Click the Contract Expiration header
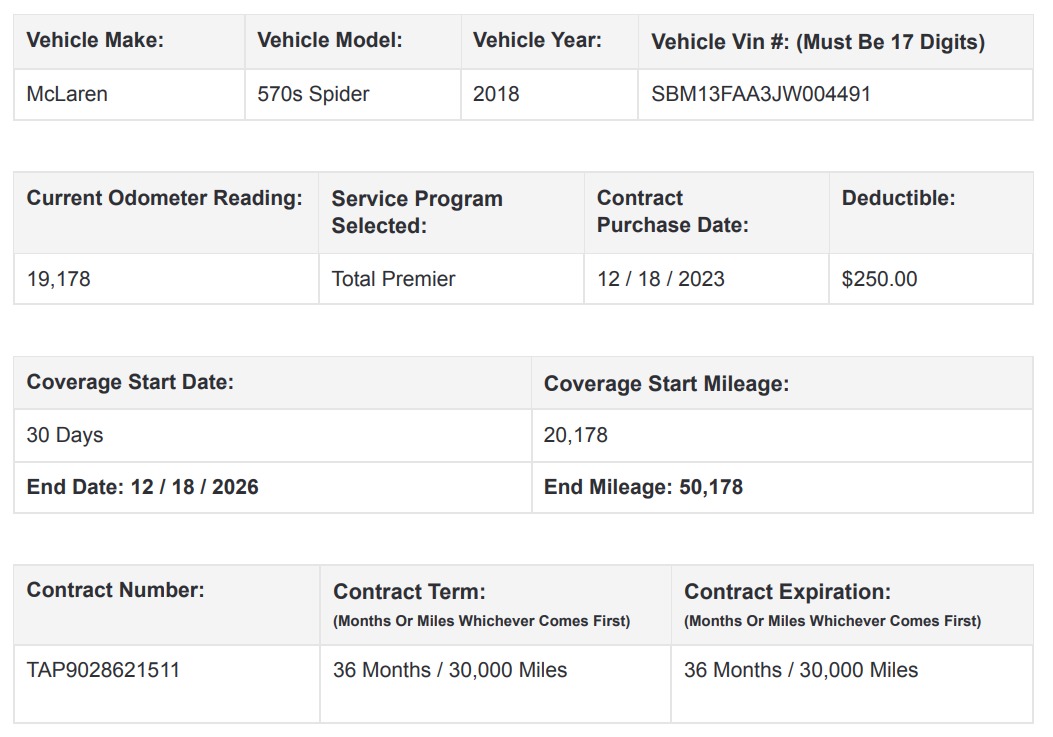1053x737 pixels. point(787,592)
